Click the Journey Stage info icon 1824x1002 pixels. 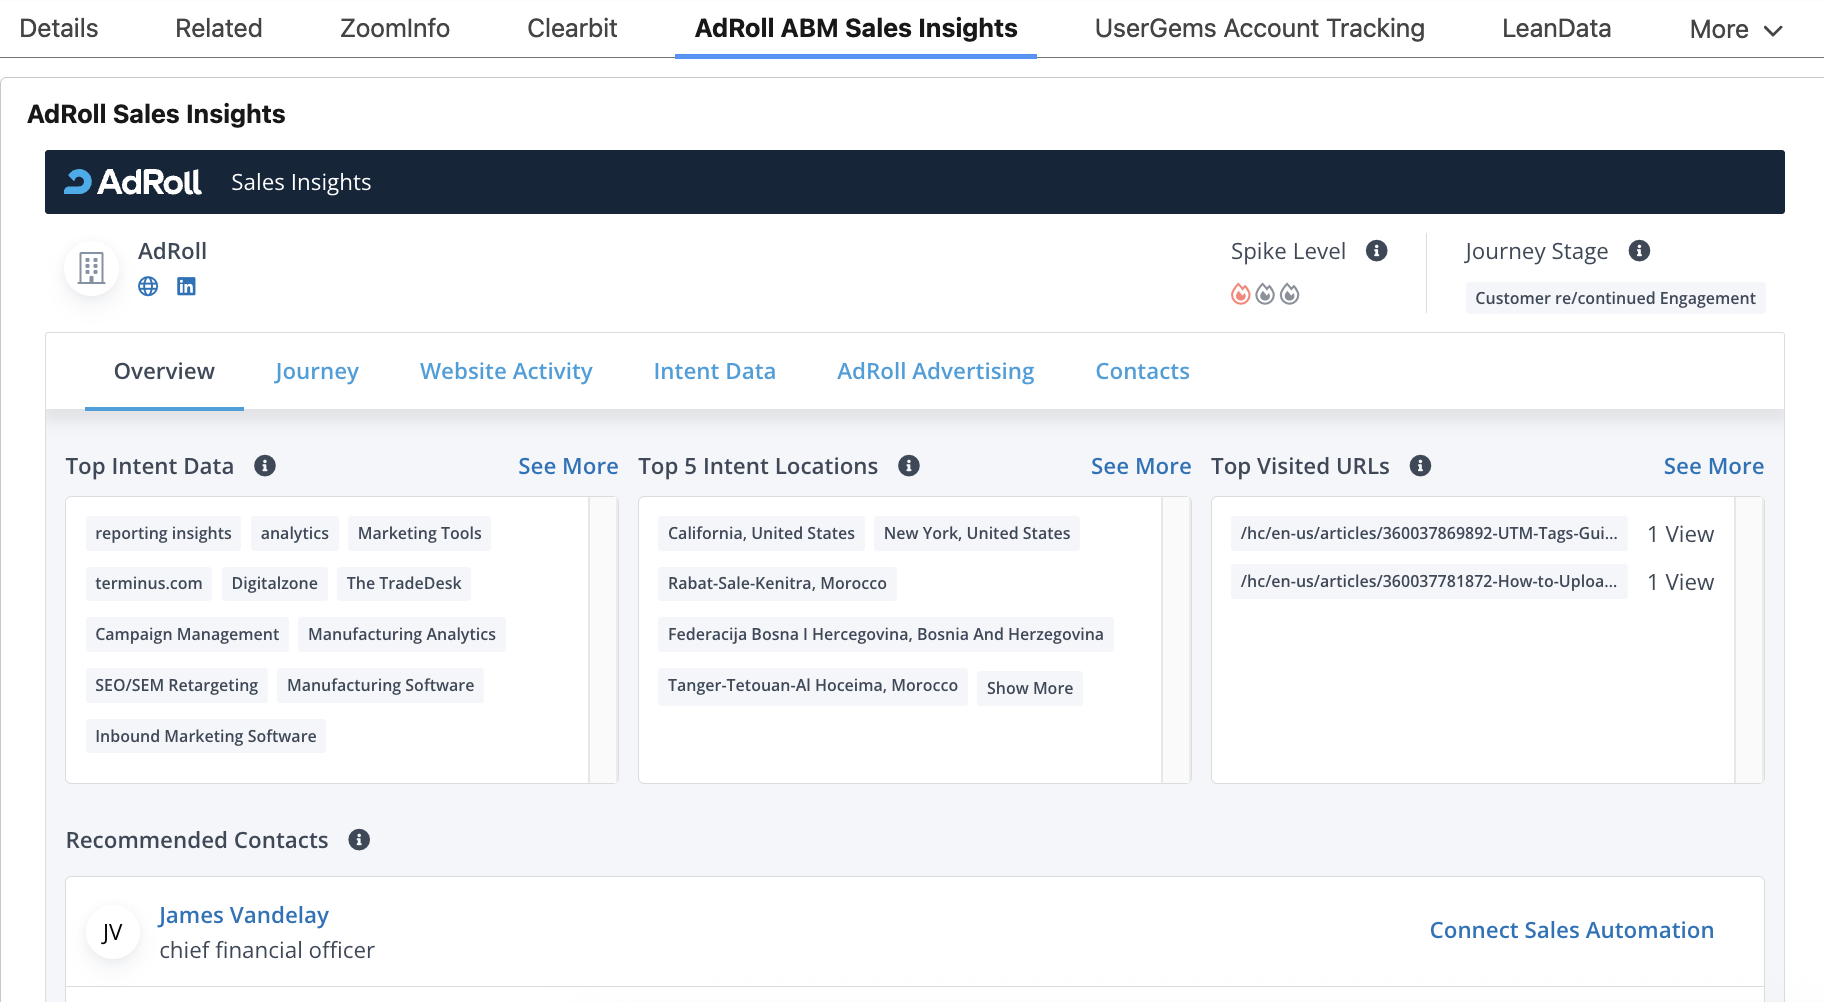1639,251
